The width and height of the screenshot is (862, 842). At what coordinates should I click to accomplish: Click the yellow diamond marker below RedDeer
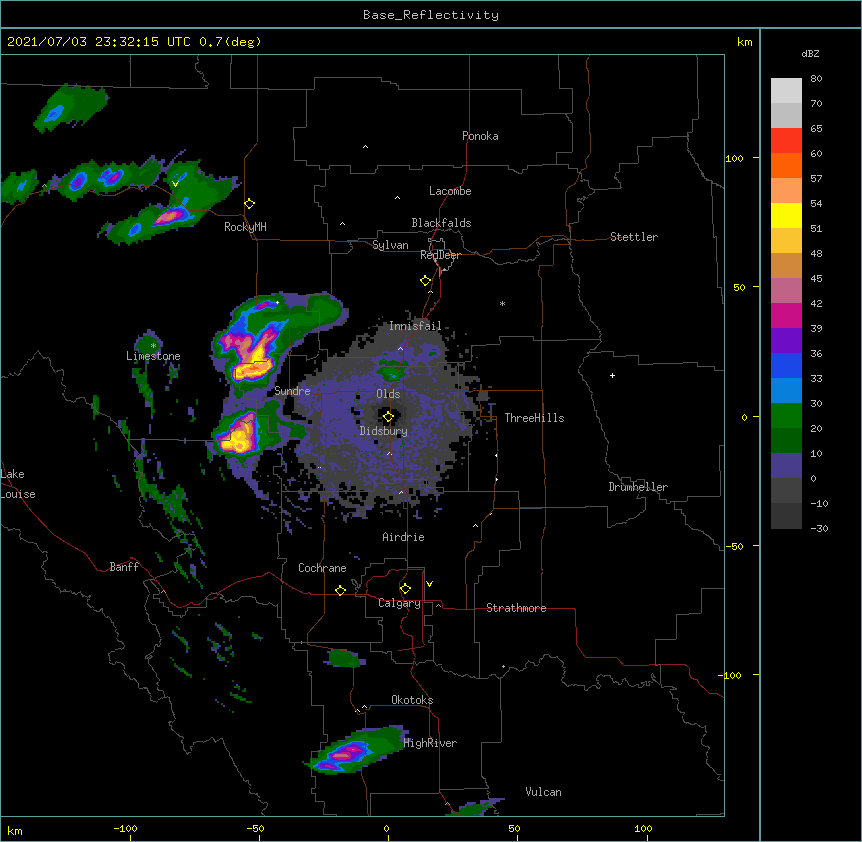[426, 281]
